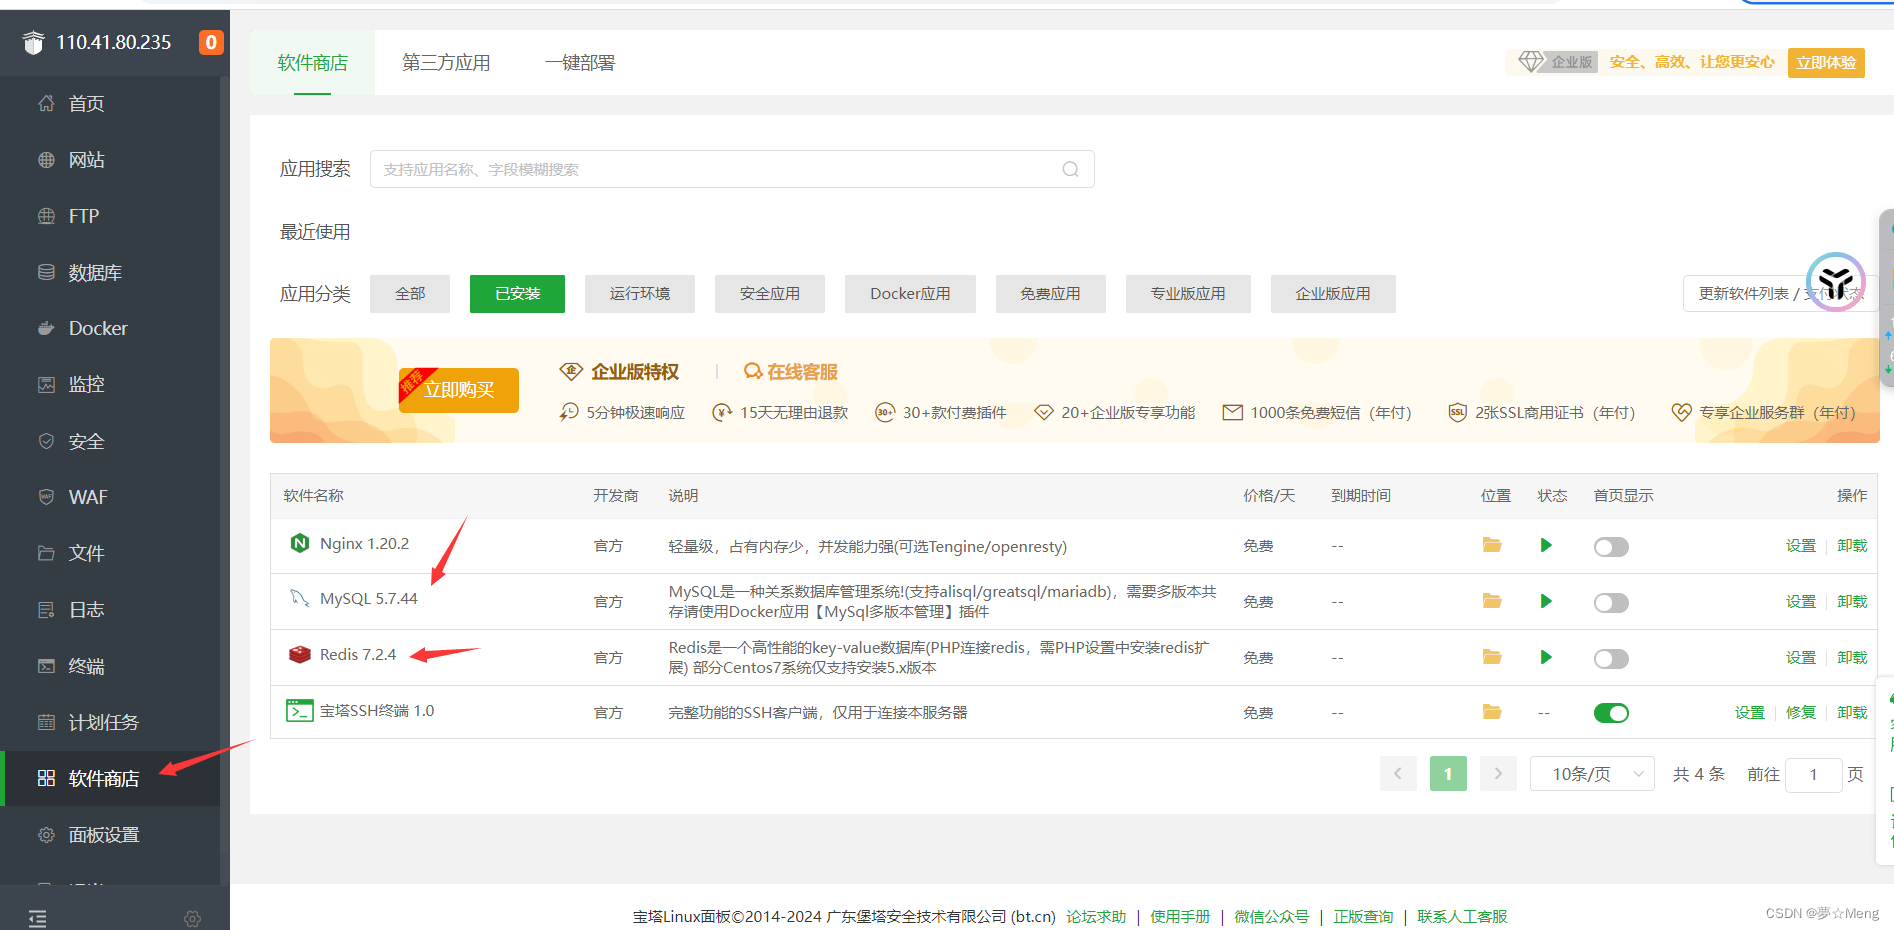Focus the 应用搜索 input field

732,169
